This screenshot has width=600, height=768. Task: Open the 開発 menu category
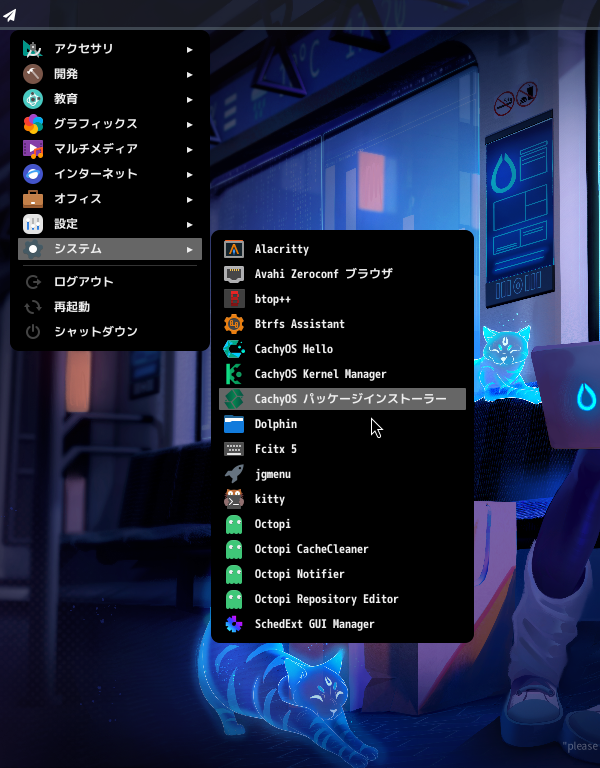(x=110, y=74)
